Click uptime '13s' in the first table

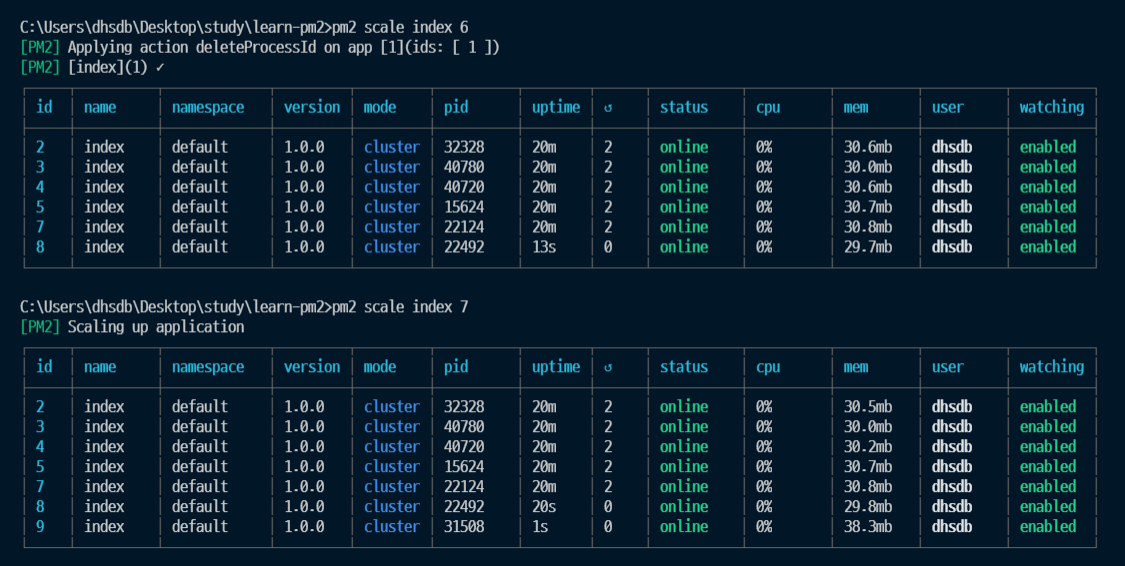(x=544, y=247)
